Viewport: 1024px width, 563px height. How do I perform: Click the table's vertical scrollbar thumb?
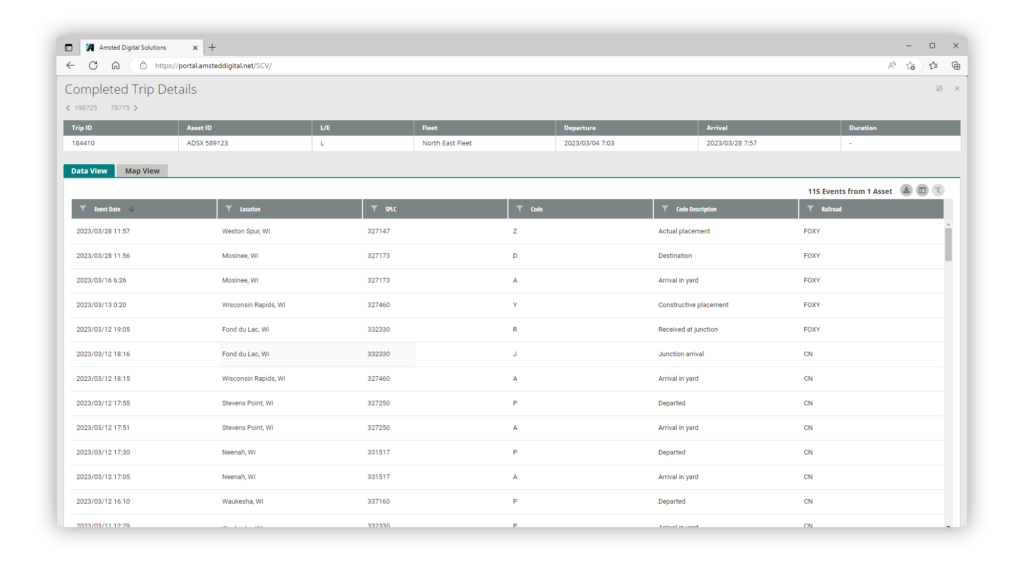(x=948, y=243)
